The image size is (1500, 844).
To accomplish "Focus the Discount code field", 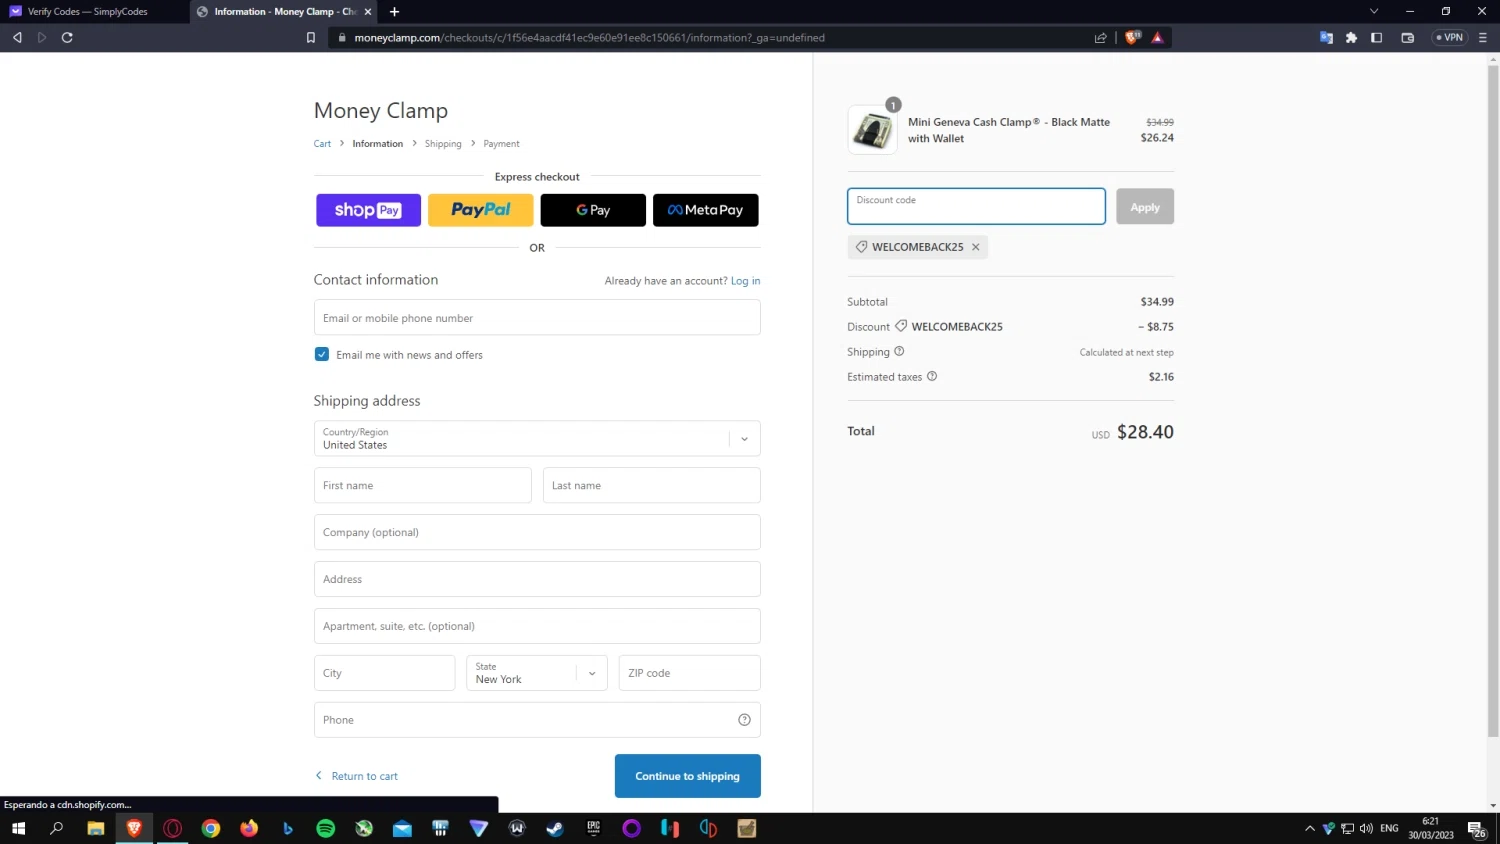I will [x=976, y=206].
